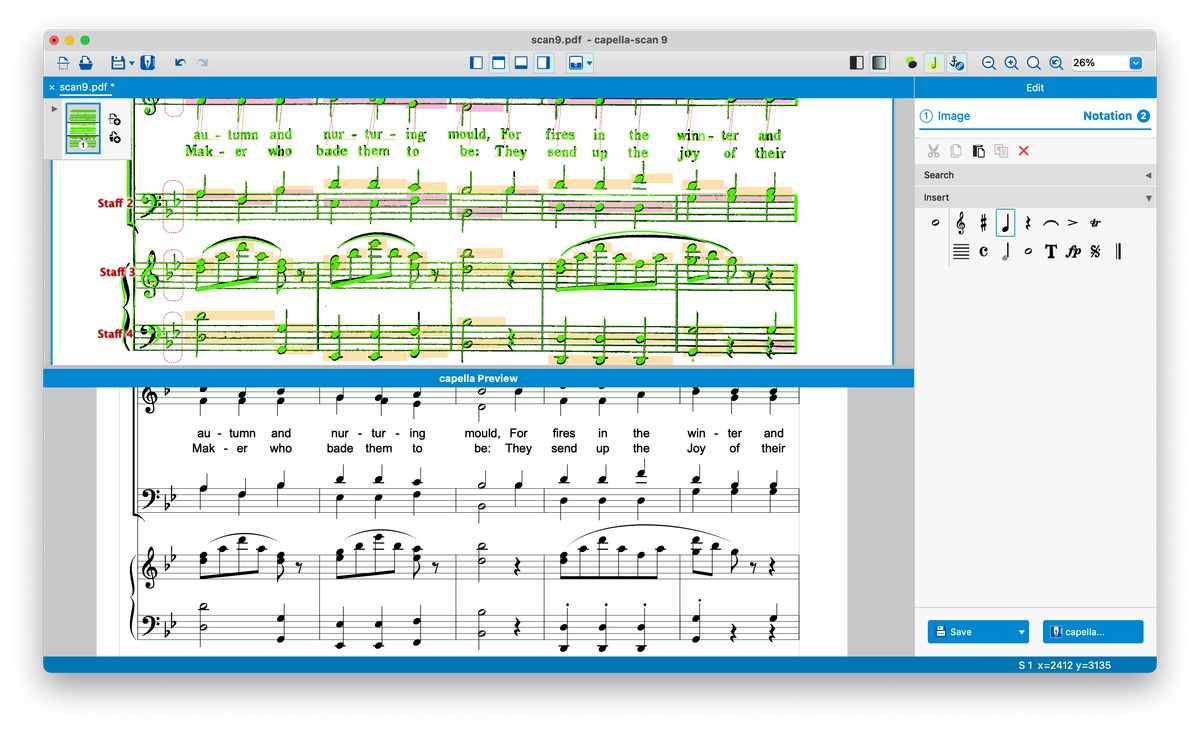The height and width of the screenshot is (730, 1200).
Task: Choose the sharp accidental insert tool
Action: [x=983, y=223]
